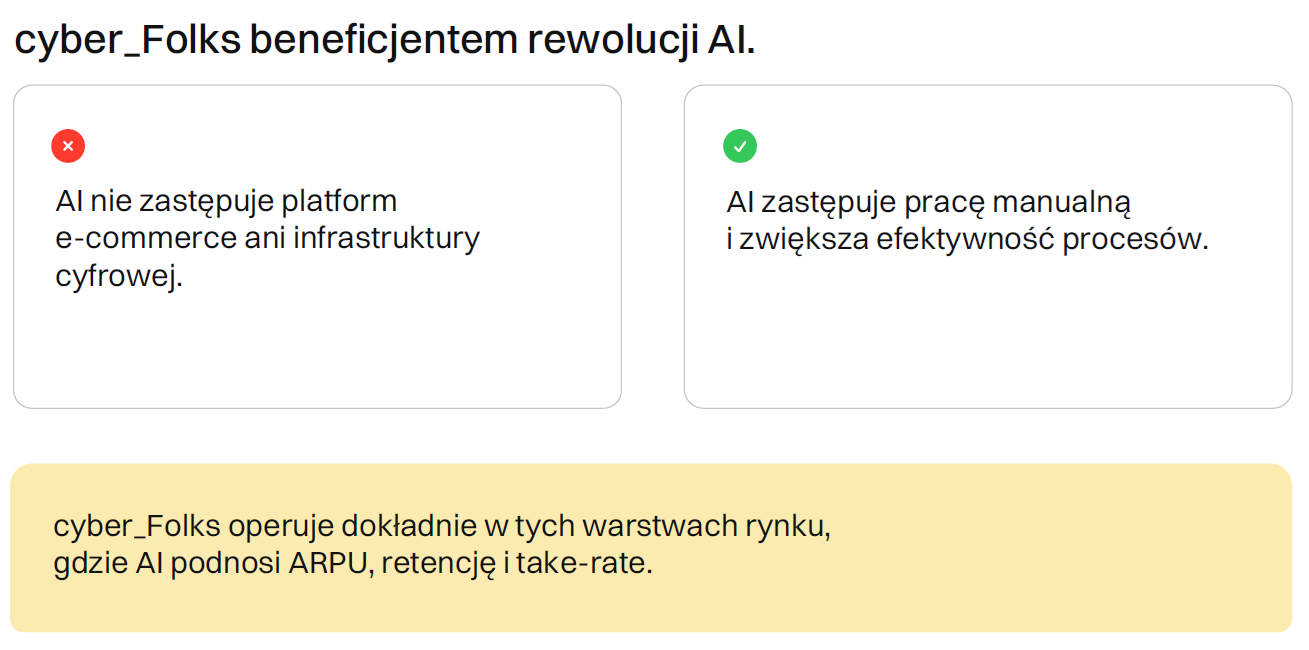1309x650 pixels.
Task: Click the line "i zwiększa efektywność procesów."
Action: tap(967, 240)
